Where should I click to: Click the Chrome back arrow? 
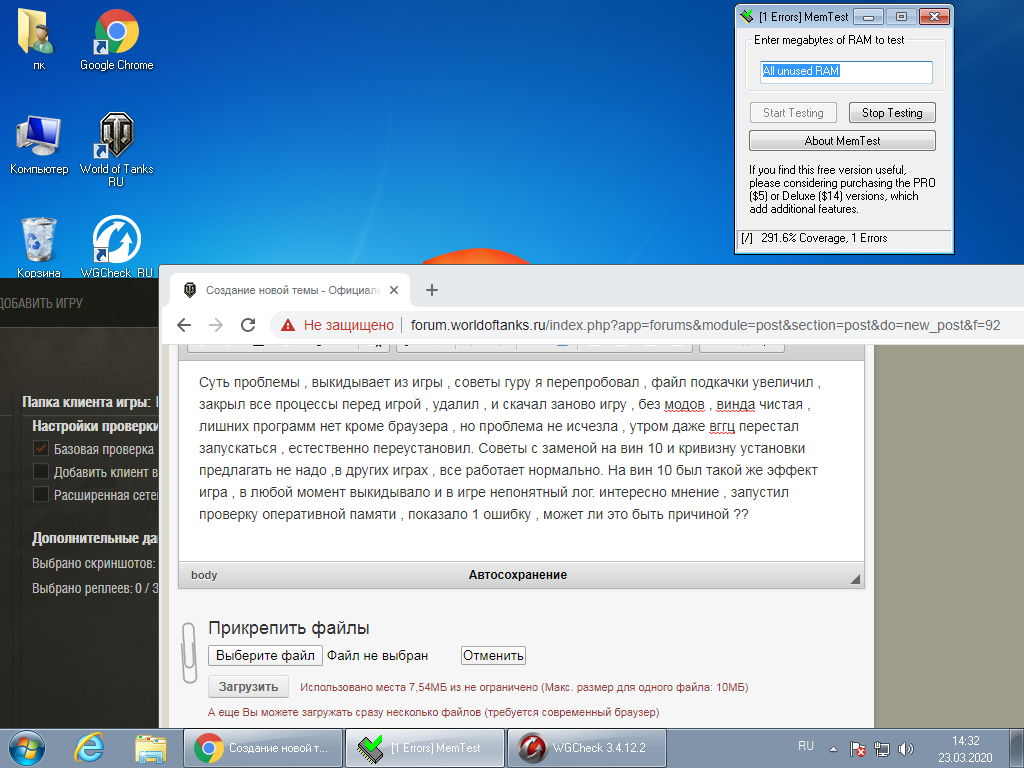pyautogui.click(x=184, y=325)
